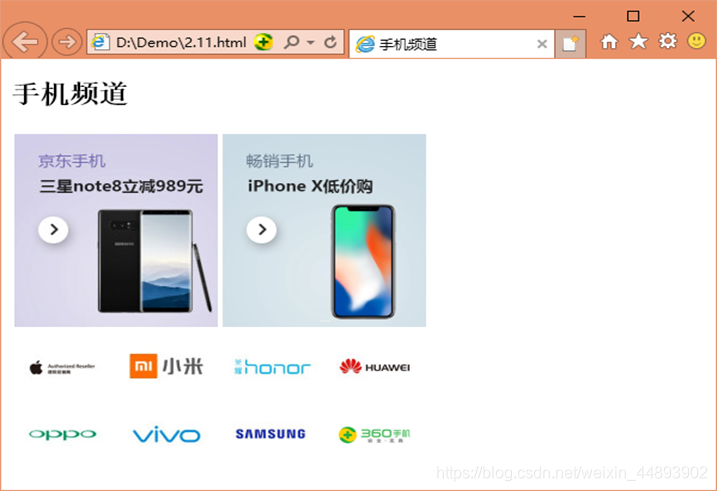Click the OPPO brand logo

click(63, 434)
